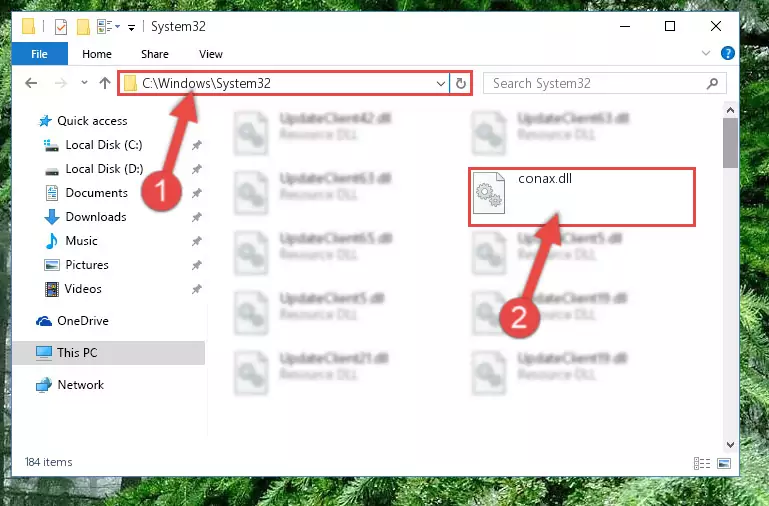769x506 pixels.
Task: Select This PC in the navigation pane
Action: [x=77, y=353]
